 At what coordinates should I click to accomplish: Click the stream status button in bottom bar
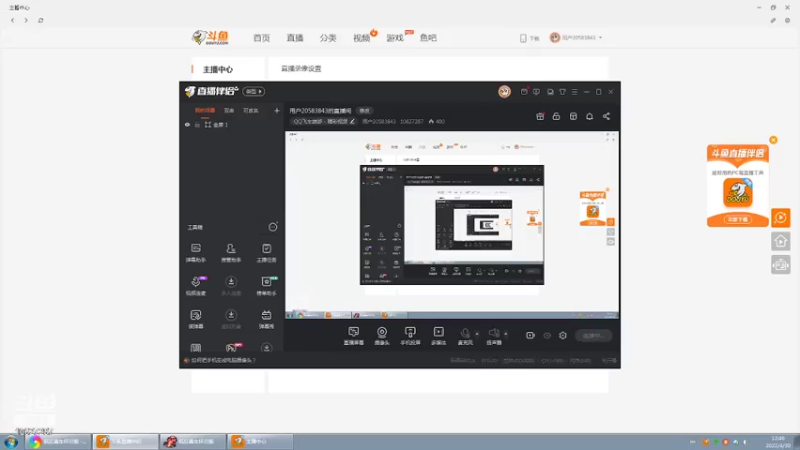593,336
